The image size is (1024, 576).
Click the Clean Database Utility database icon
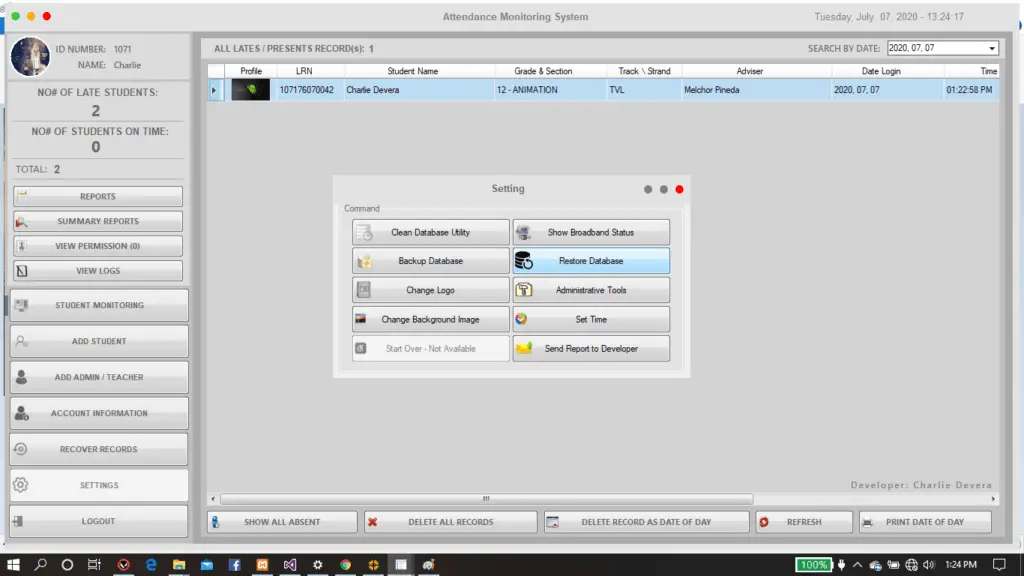tap(361, 231)
